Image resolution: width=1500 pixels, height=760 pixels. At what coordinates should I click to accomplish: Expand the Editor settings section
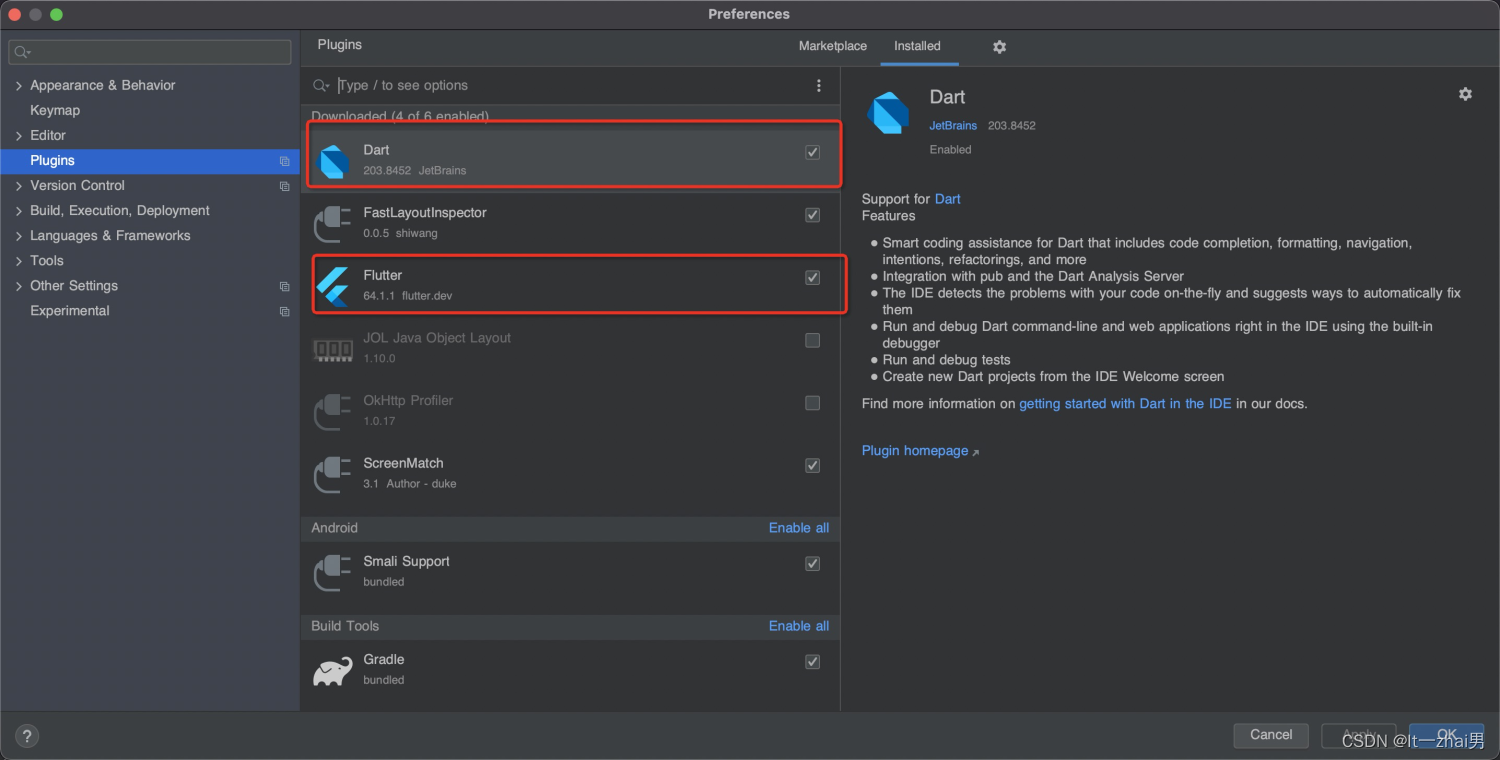(x=19, y=136)
